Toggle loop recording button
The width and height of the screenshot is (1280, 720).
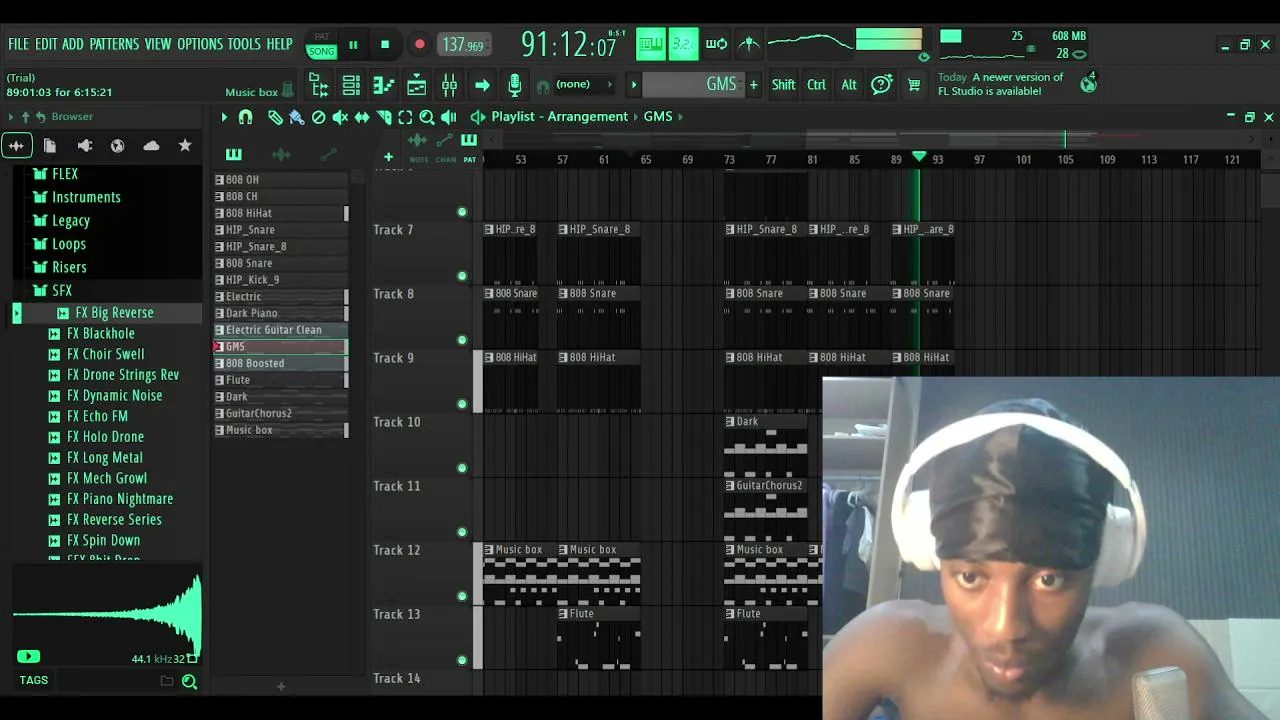click(716, 44)
